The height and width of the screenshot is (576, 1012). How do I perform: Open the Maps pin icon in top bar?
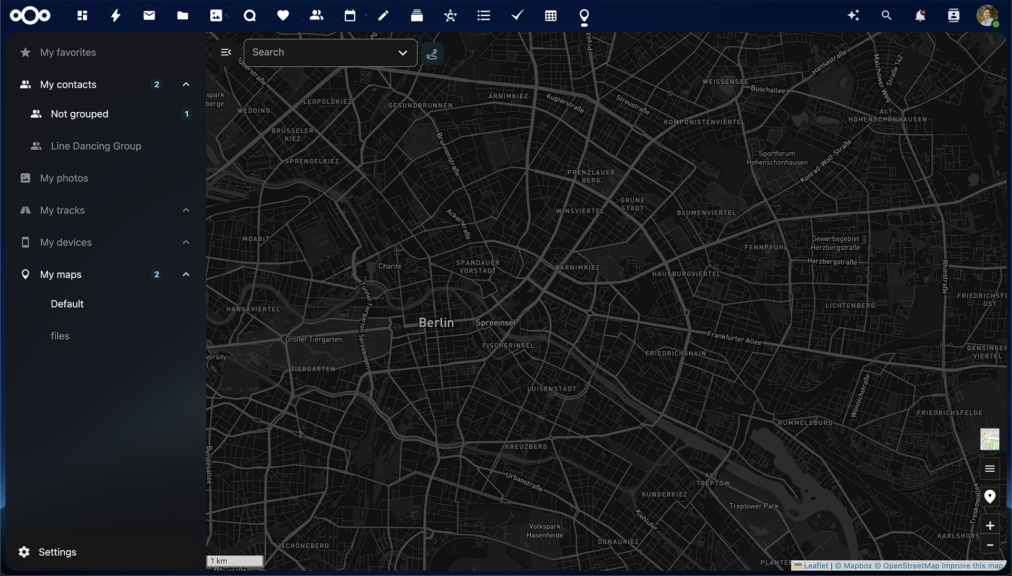tap(584, 15)
